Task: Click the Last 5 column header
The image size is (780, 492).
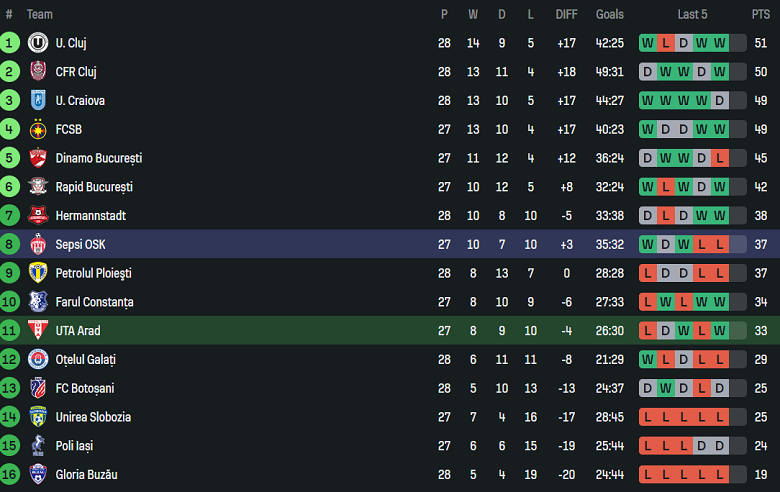Action: [692, 14]
